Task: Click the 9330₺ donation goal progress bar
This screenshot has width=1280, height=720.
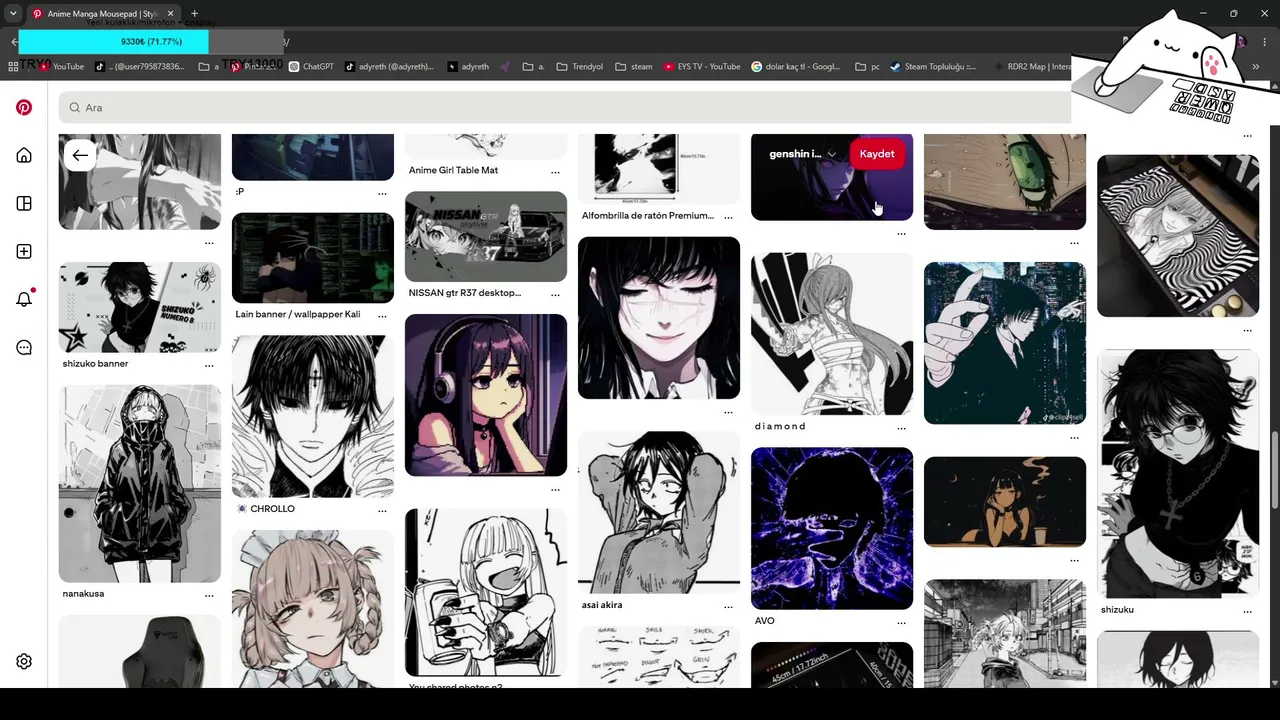Action: coord(151,42)
